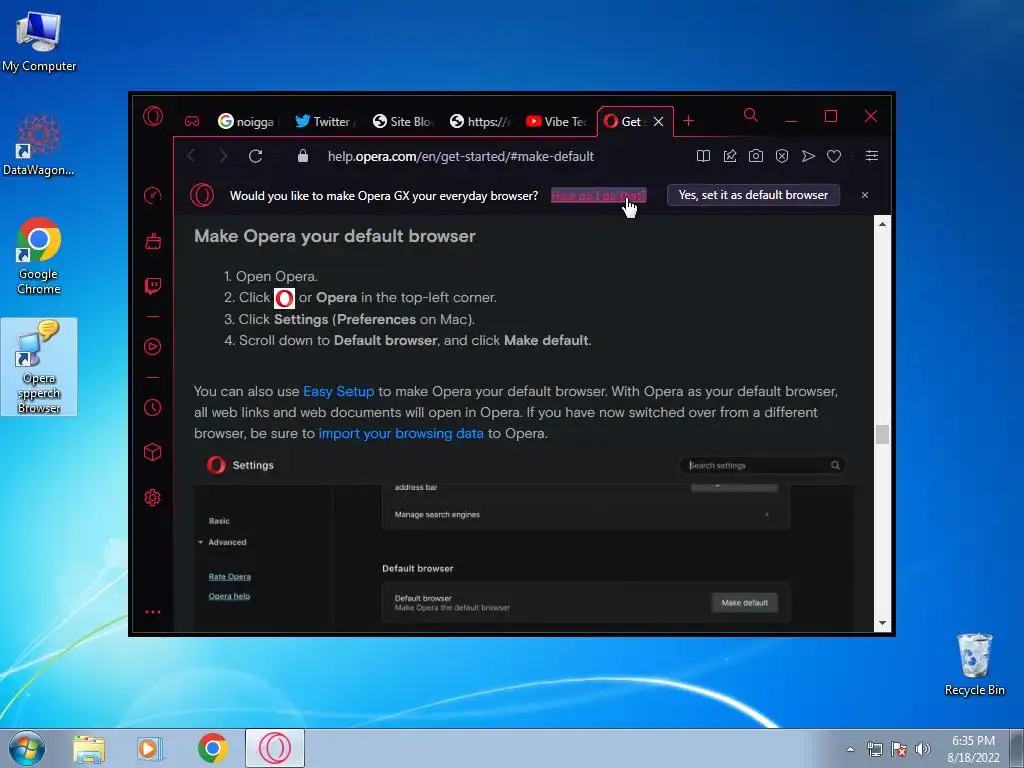
Task: Take a snapshot with the camera icon
Action: click(x=756, y=156)
